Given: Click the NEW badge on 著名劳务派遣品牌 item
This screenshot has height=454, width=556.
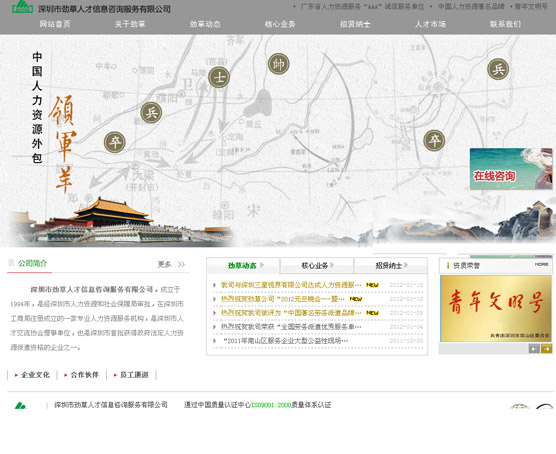Looking at the screenshot, I should 372,313.
